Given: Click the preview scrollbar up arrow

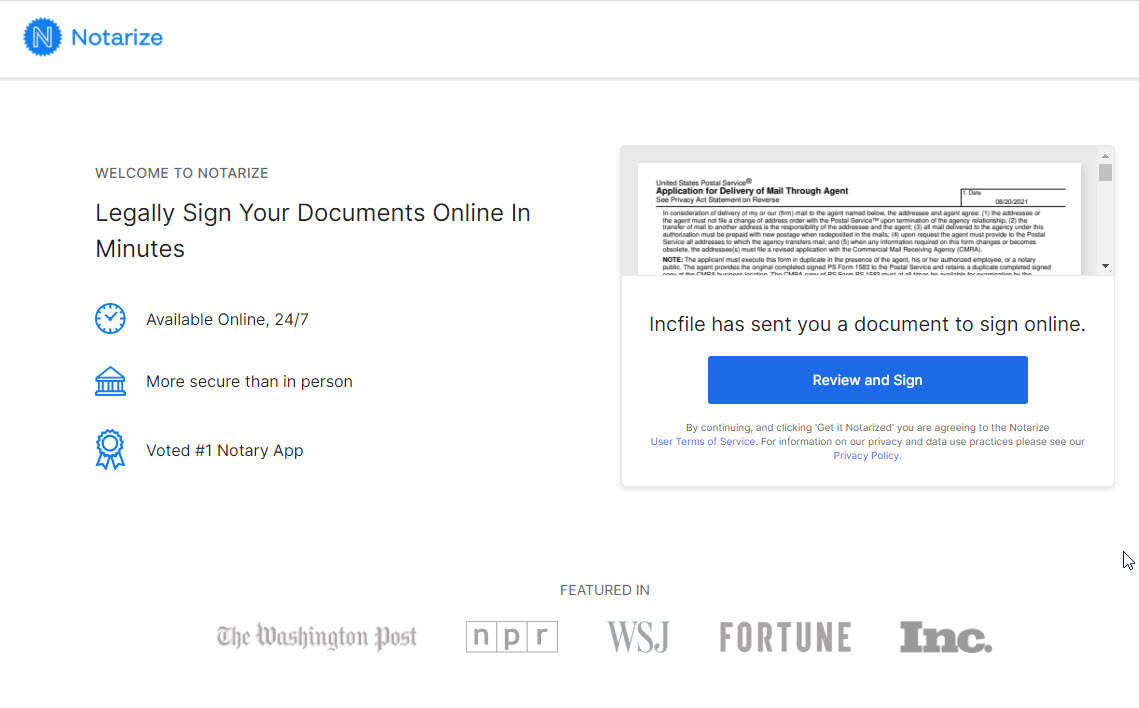Looking at the screenshot, I should pos(1105,157).
